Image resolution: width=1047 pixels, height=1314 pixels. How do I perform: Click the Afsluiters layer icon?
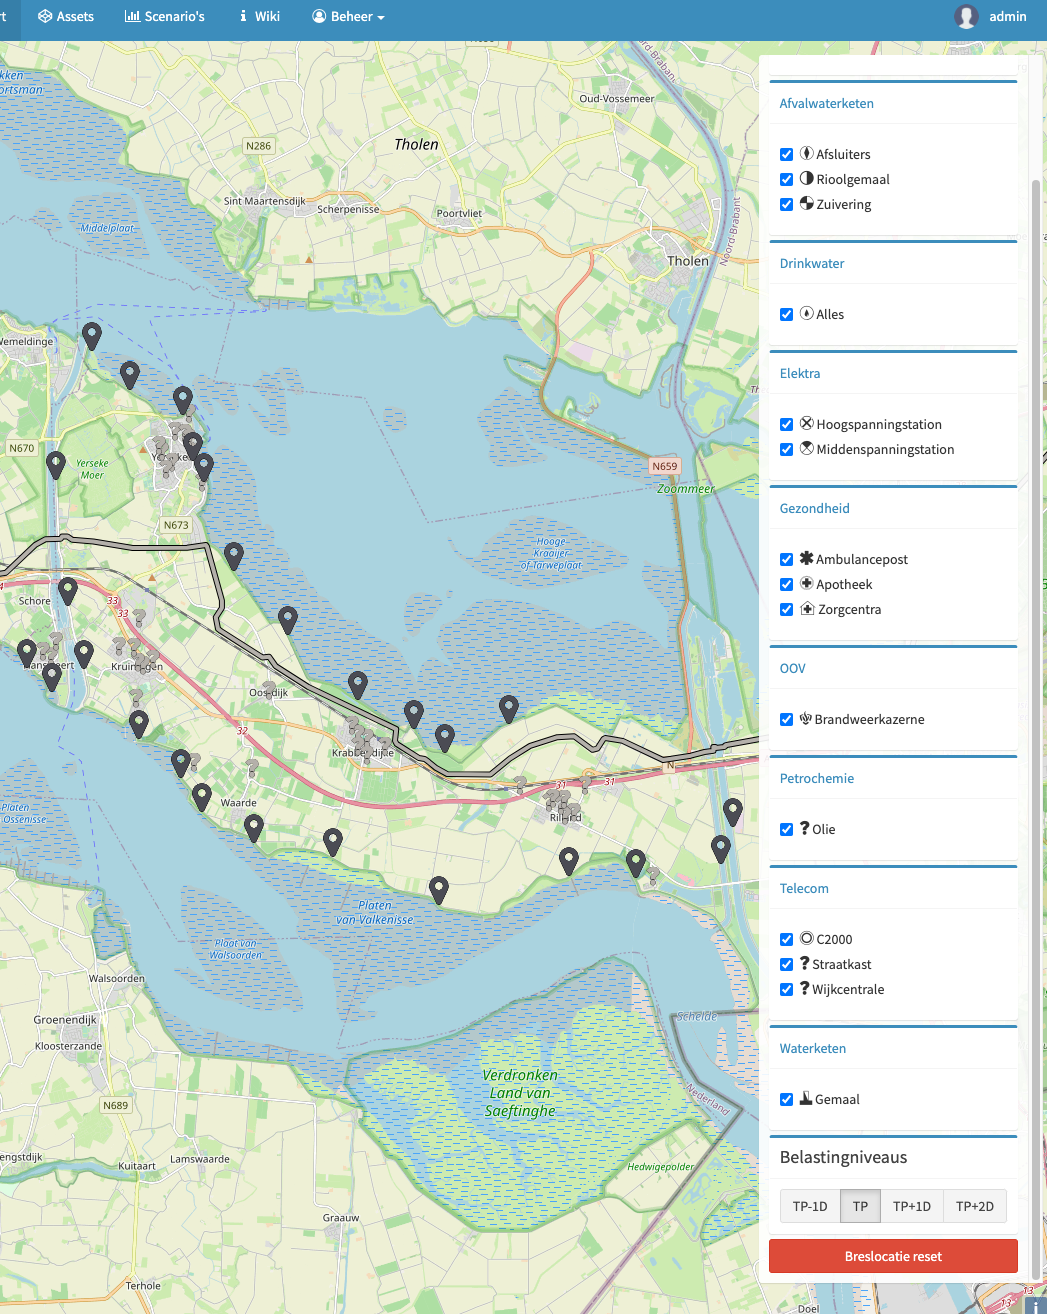[807, 153]
